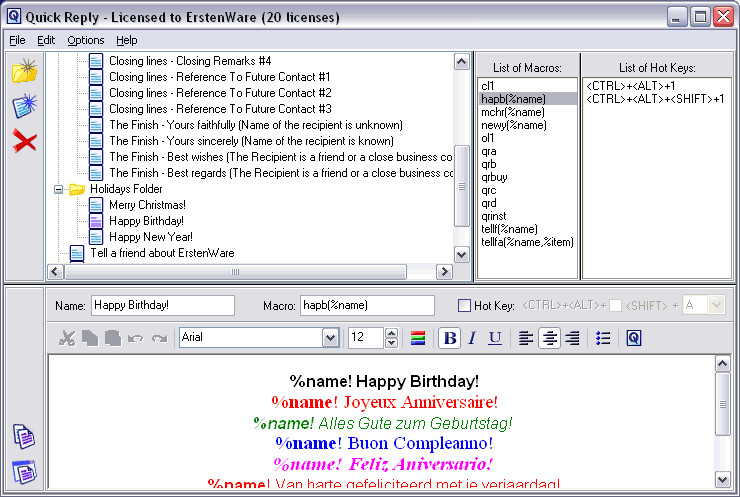Screen dimensions: 740x497
Task: Click the Cut scissors toolbar icon
Action: (67, 338)
